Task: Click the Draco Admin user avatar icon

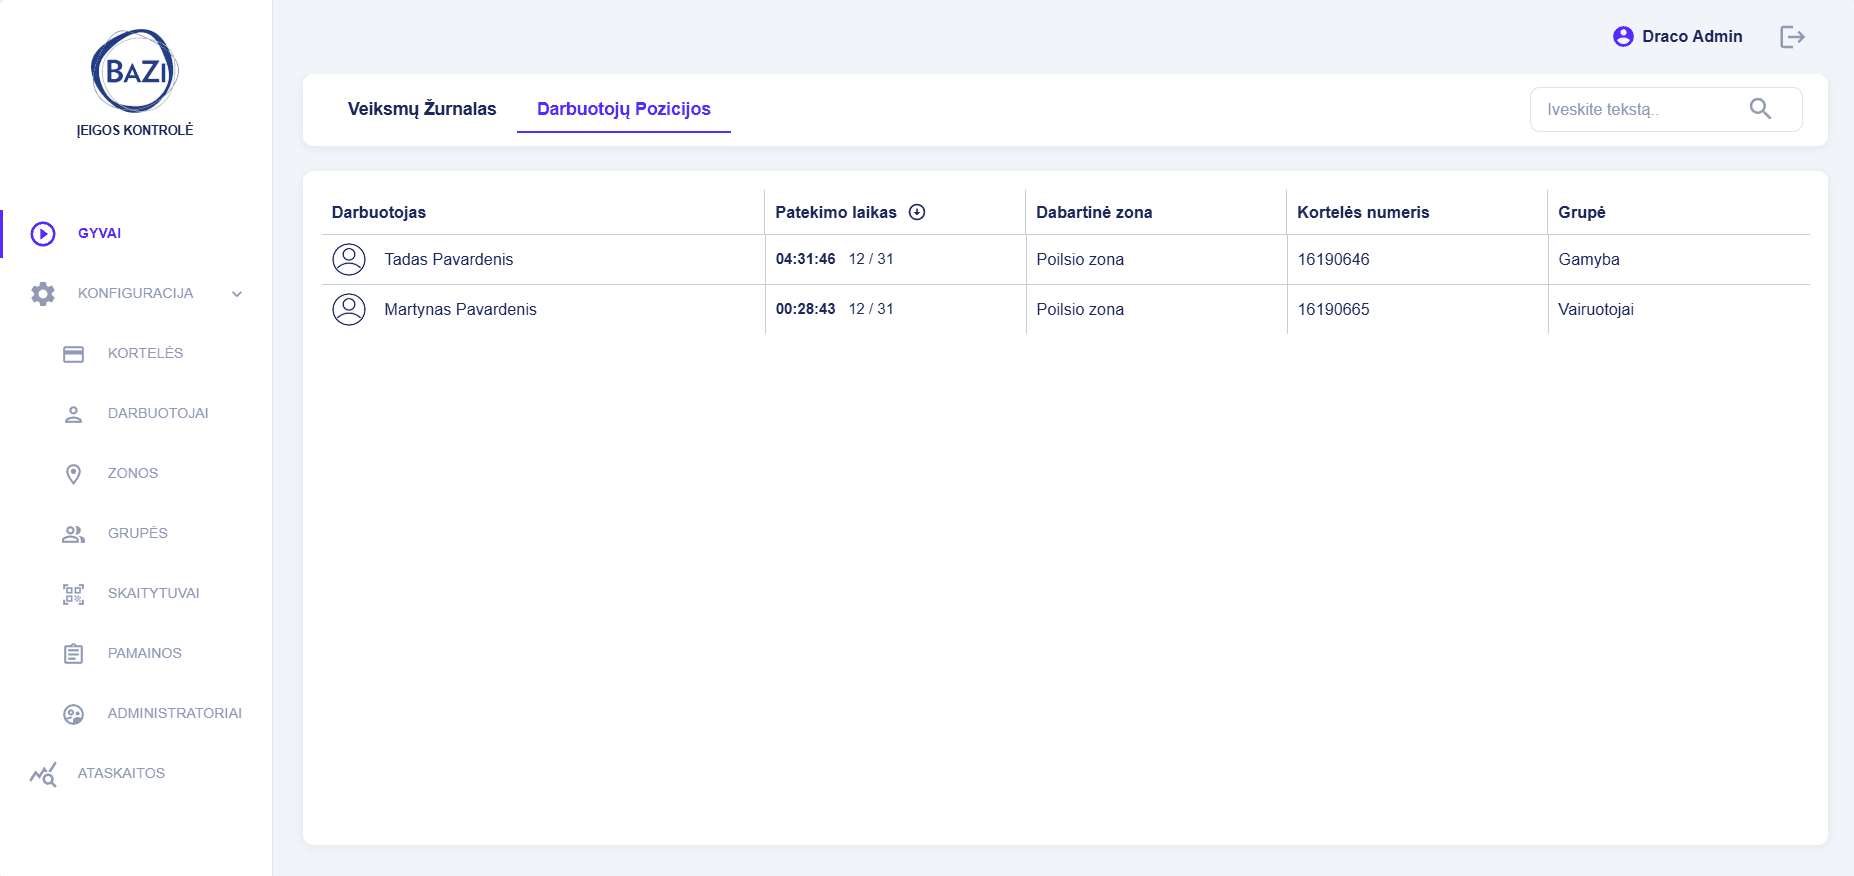Action: [x=1623, y=37]
